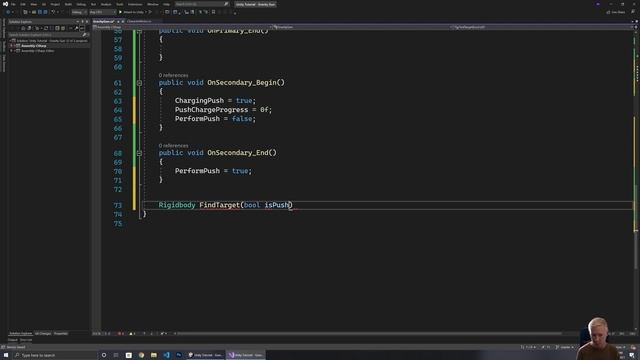Toggle the Solution Explorer auto-hide pin

tap(82, 22)
